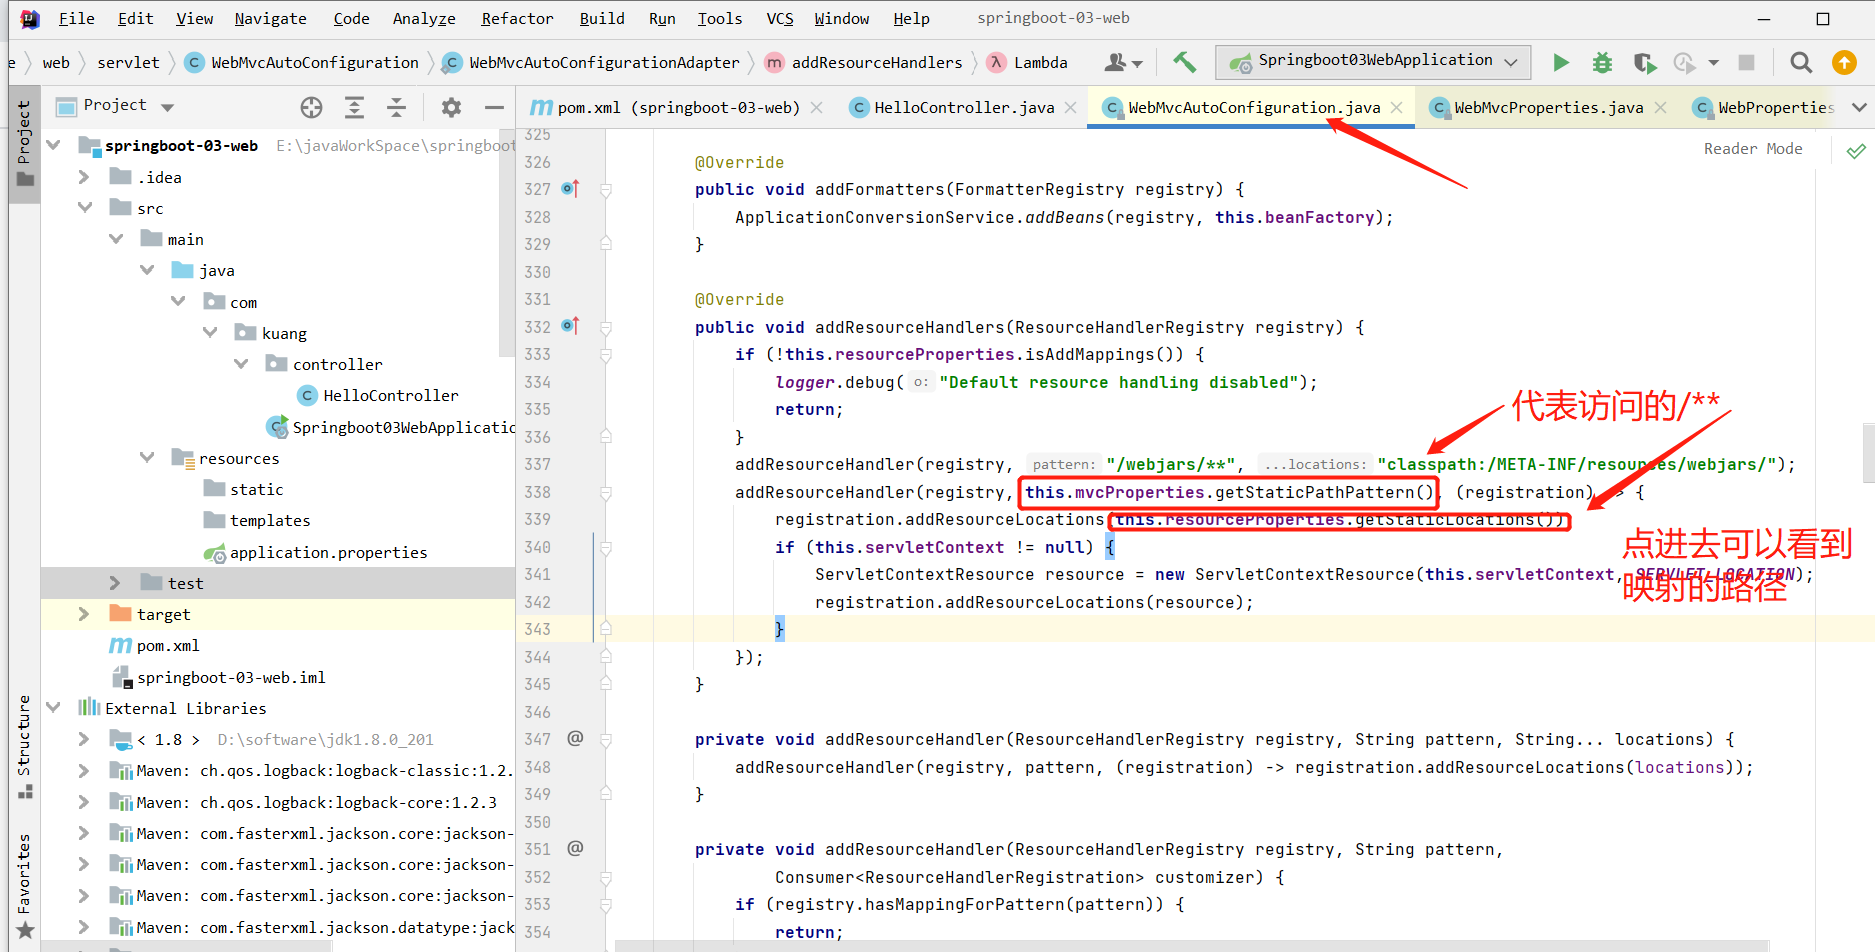Show hidden editor tabs dropdown
This screenshot has height=952, width=1875.
point(1859,107)
